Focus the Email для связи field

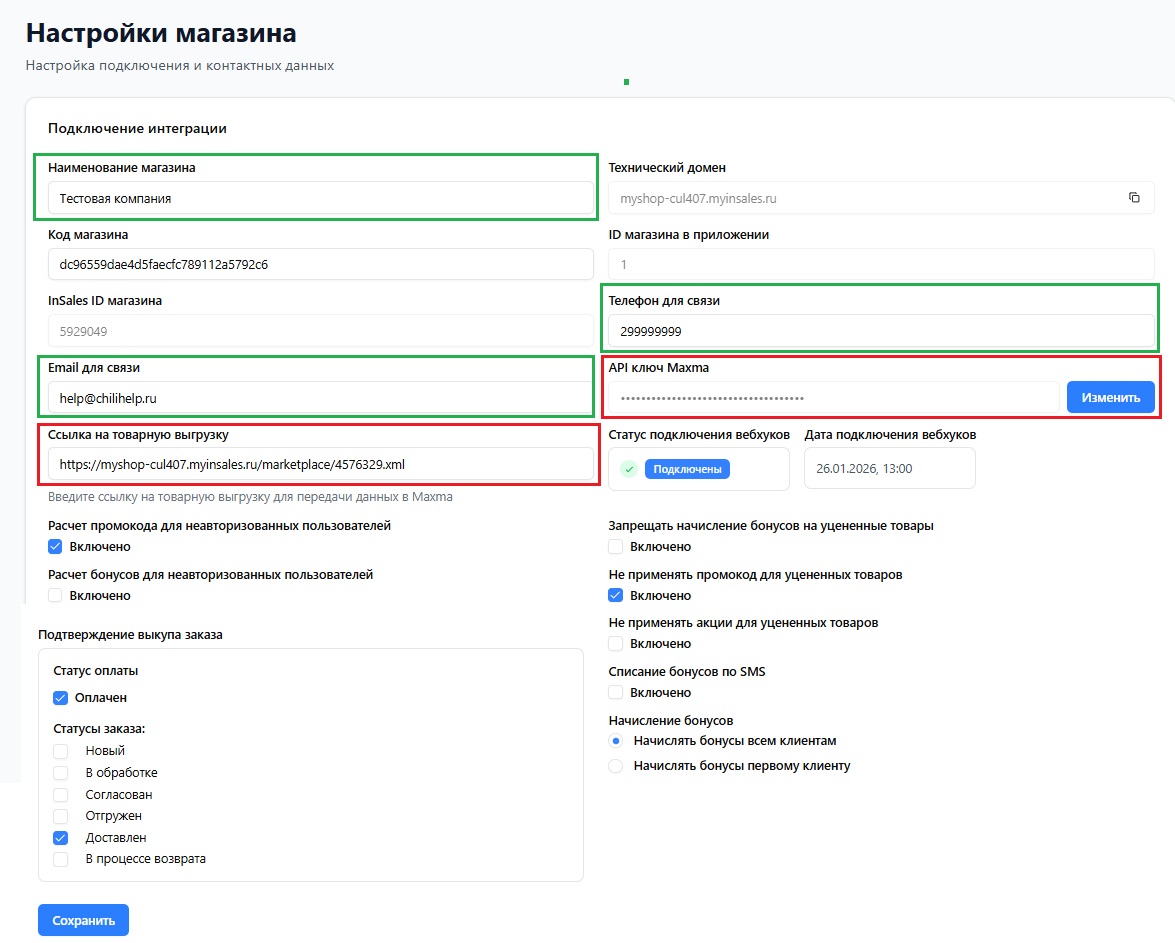320,398
